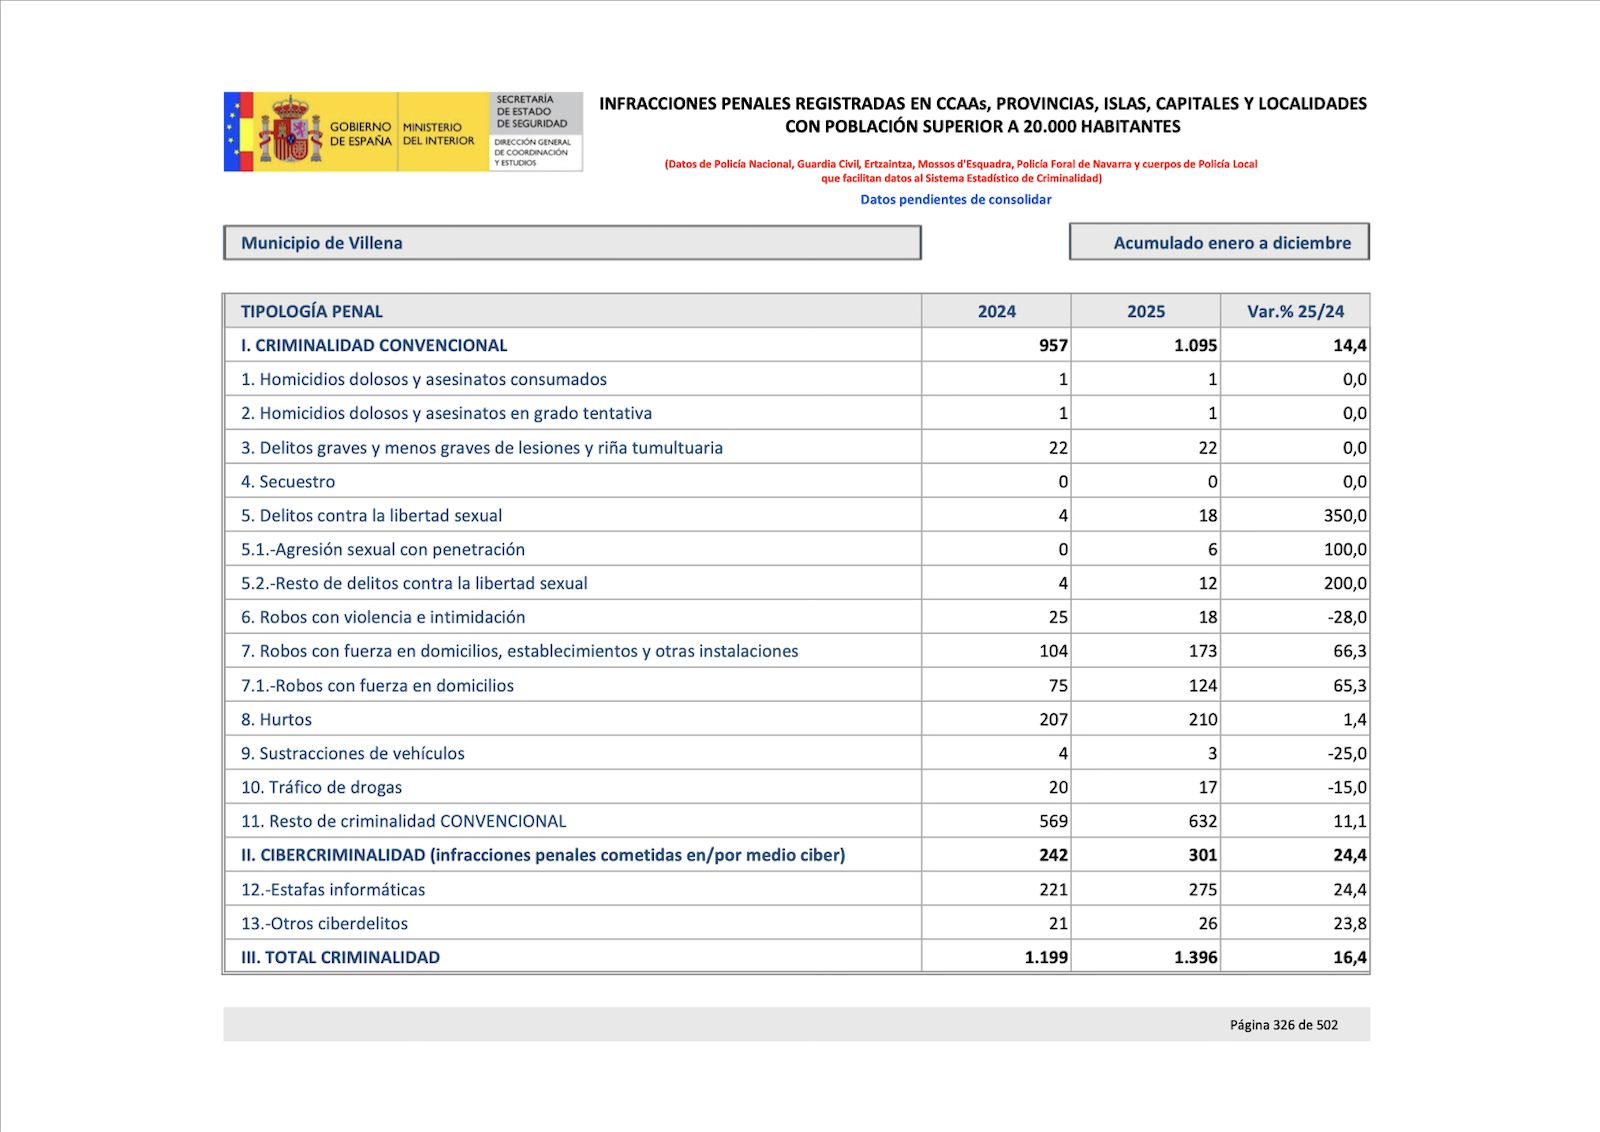Select the II. CIBERCRIMINALIDAD row label
Screen dimensions: 1600x1132
(542, 855)
